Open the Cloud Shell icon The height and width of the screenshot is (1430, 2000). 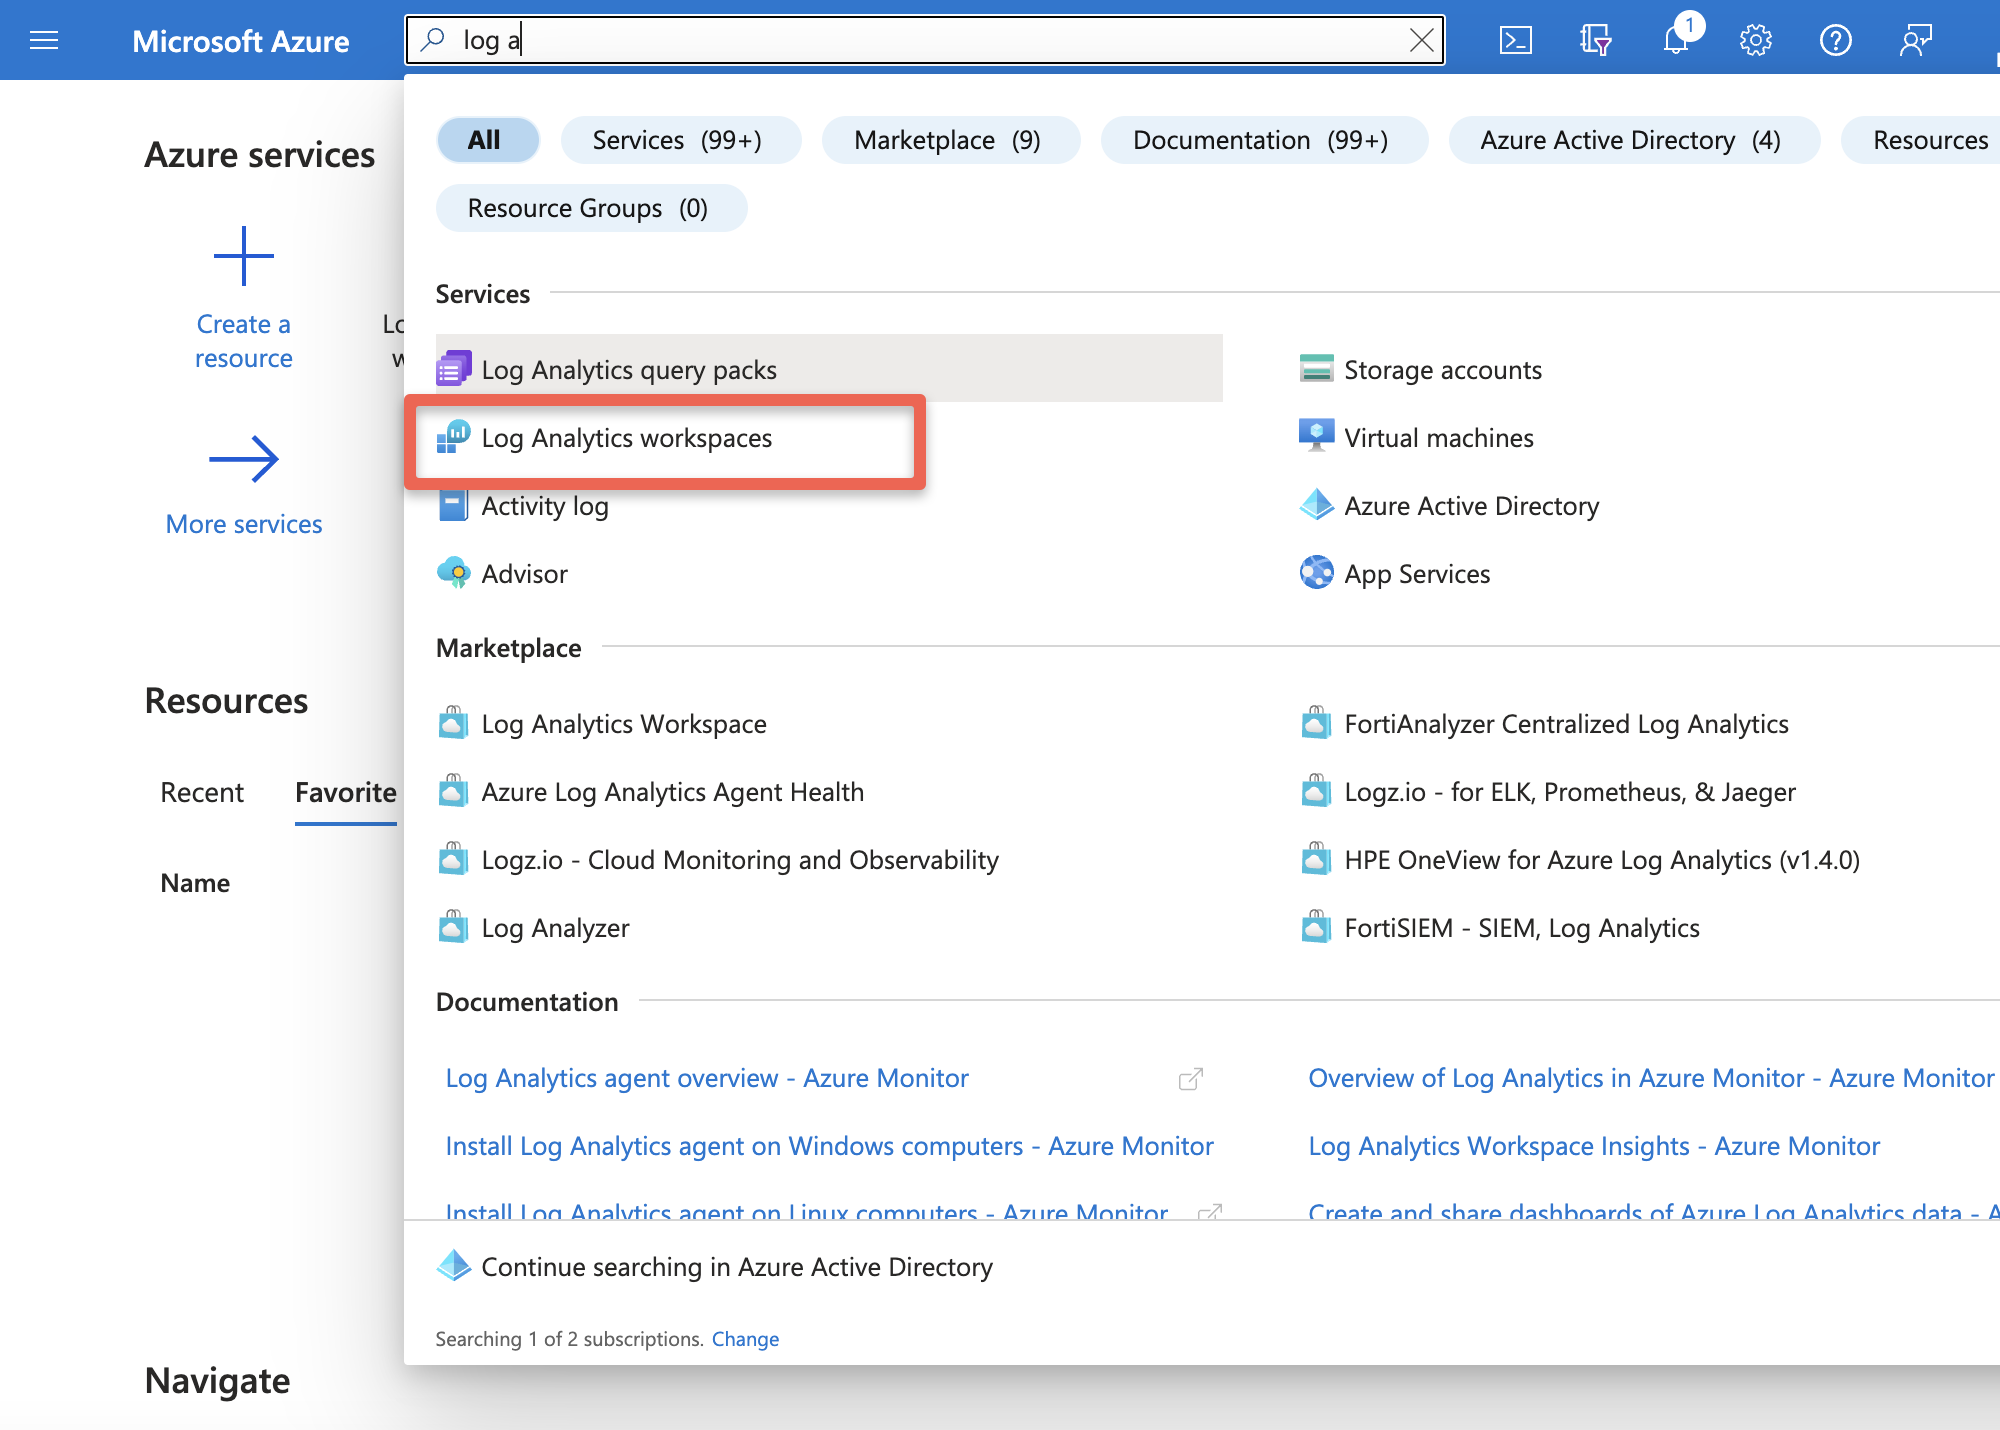[x=1516, y=40]
